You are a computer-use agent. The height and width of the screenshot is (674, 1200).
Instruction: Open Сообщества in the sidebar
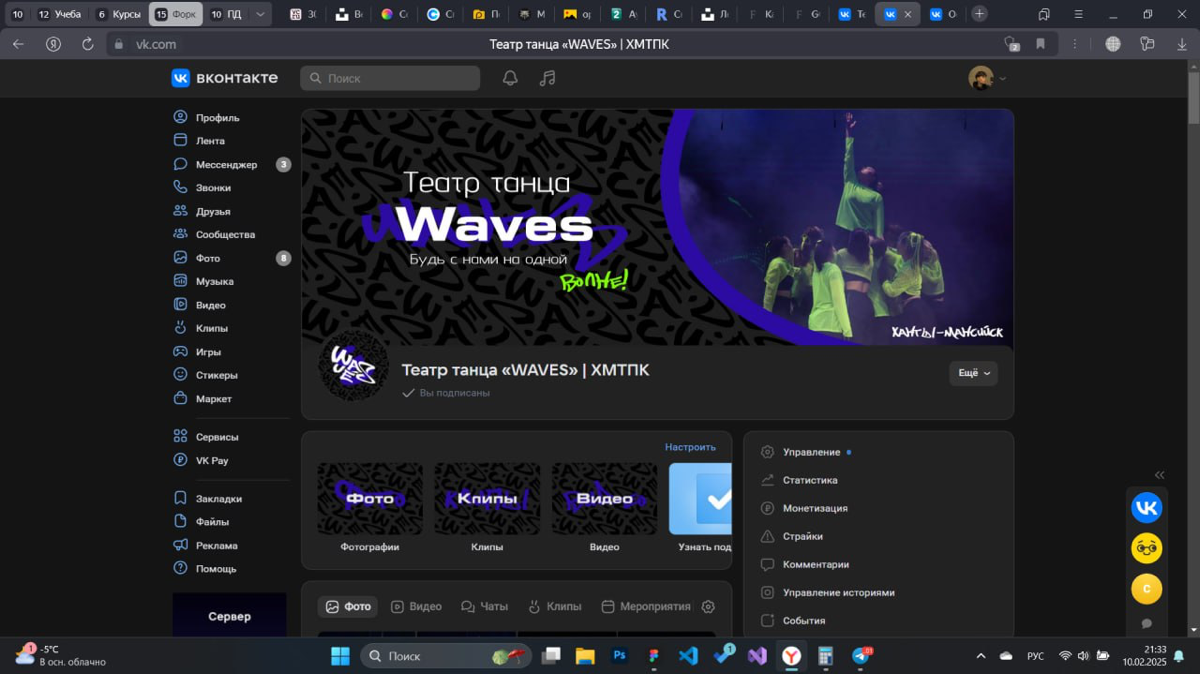click(214, 235)
